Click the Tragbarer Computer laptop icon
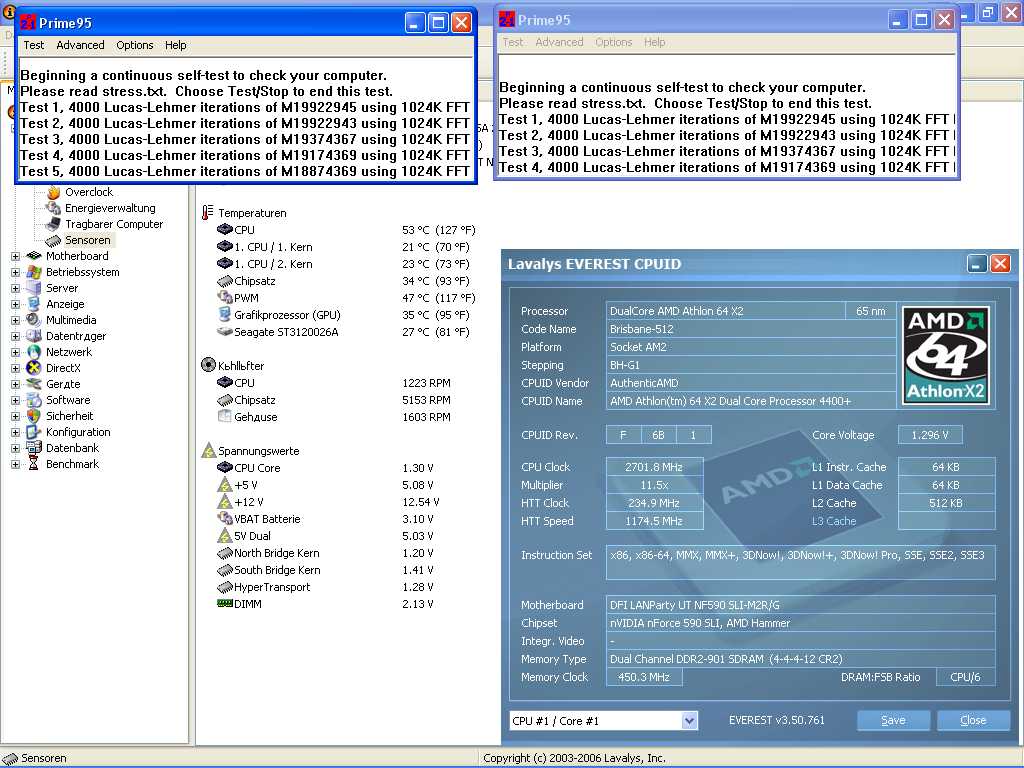The width and height of the screenshot is (1024, 768). tap(54, 224)
